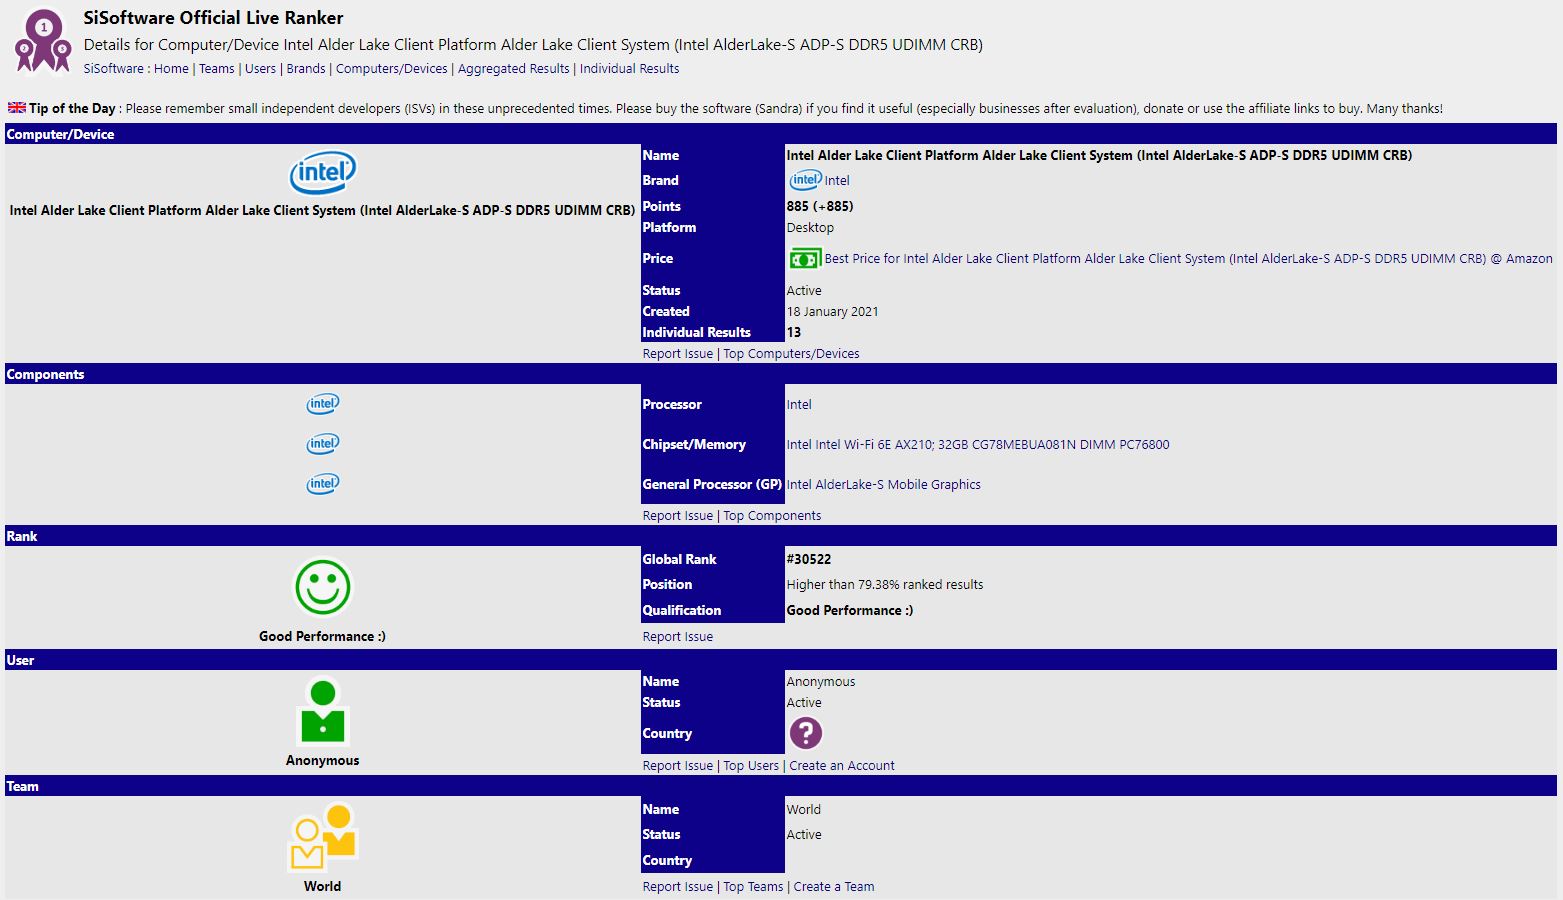This screenshot has width=1563, height=900.
Task: Open the Top Components link
Action: [772, 516]
